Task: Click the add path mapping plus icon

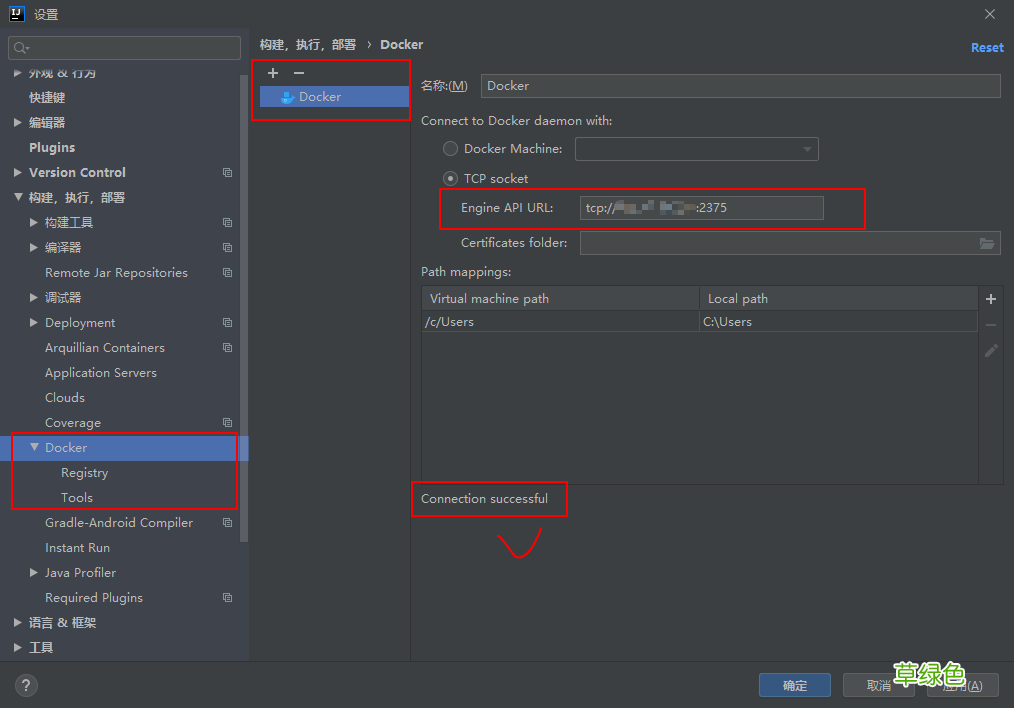Action: (991, 299)
